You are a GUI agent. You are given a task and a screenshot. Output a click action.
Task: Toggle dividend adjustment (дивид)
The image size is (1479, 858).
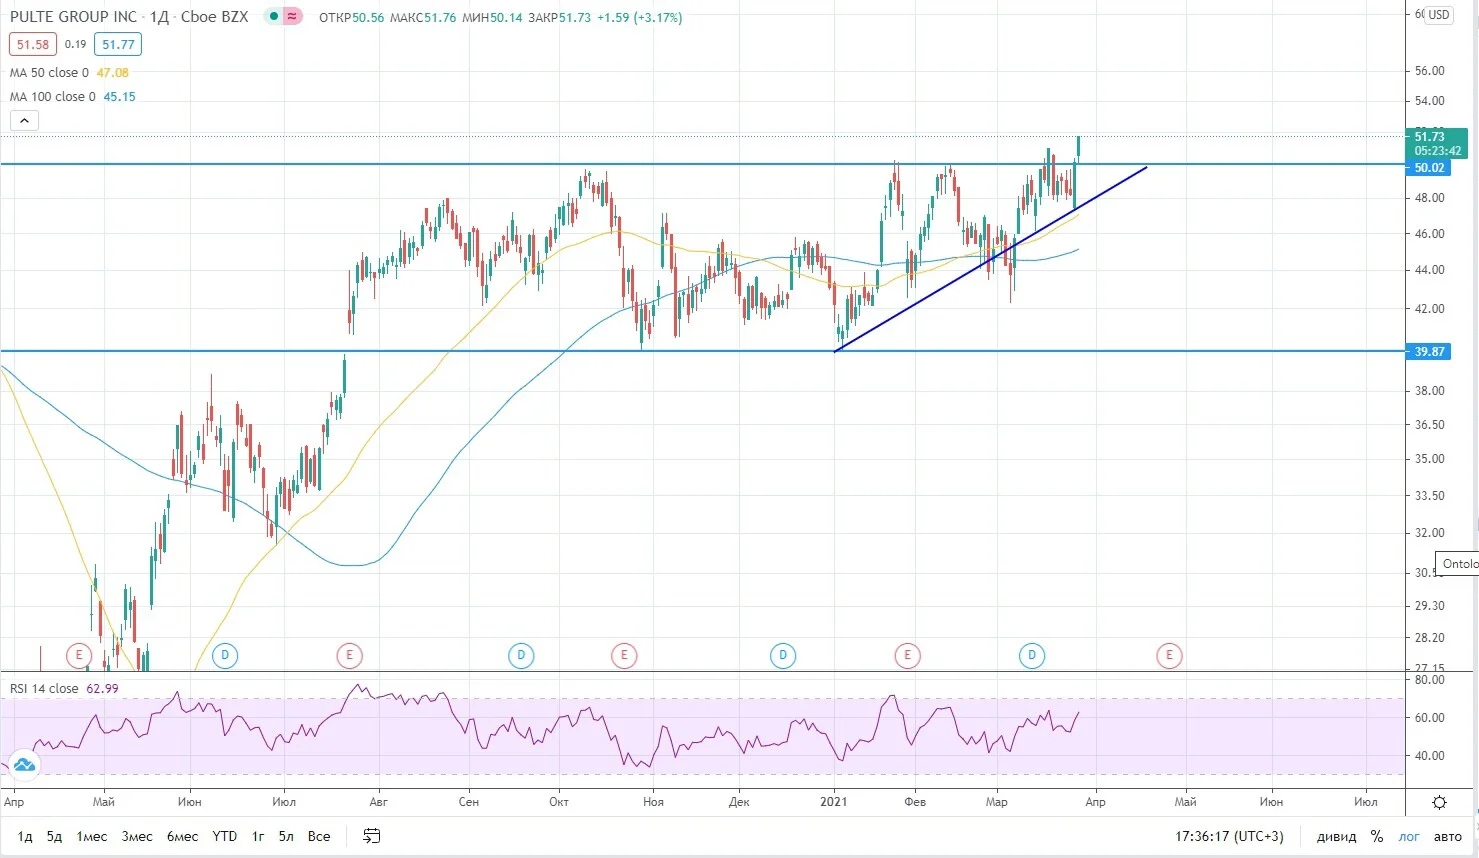click(x=1336, y=836)
